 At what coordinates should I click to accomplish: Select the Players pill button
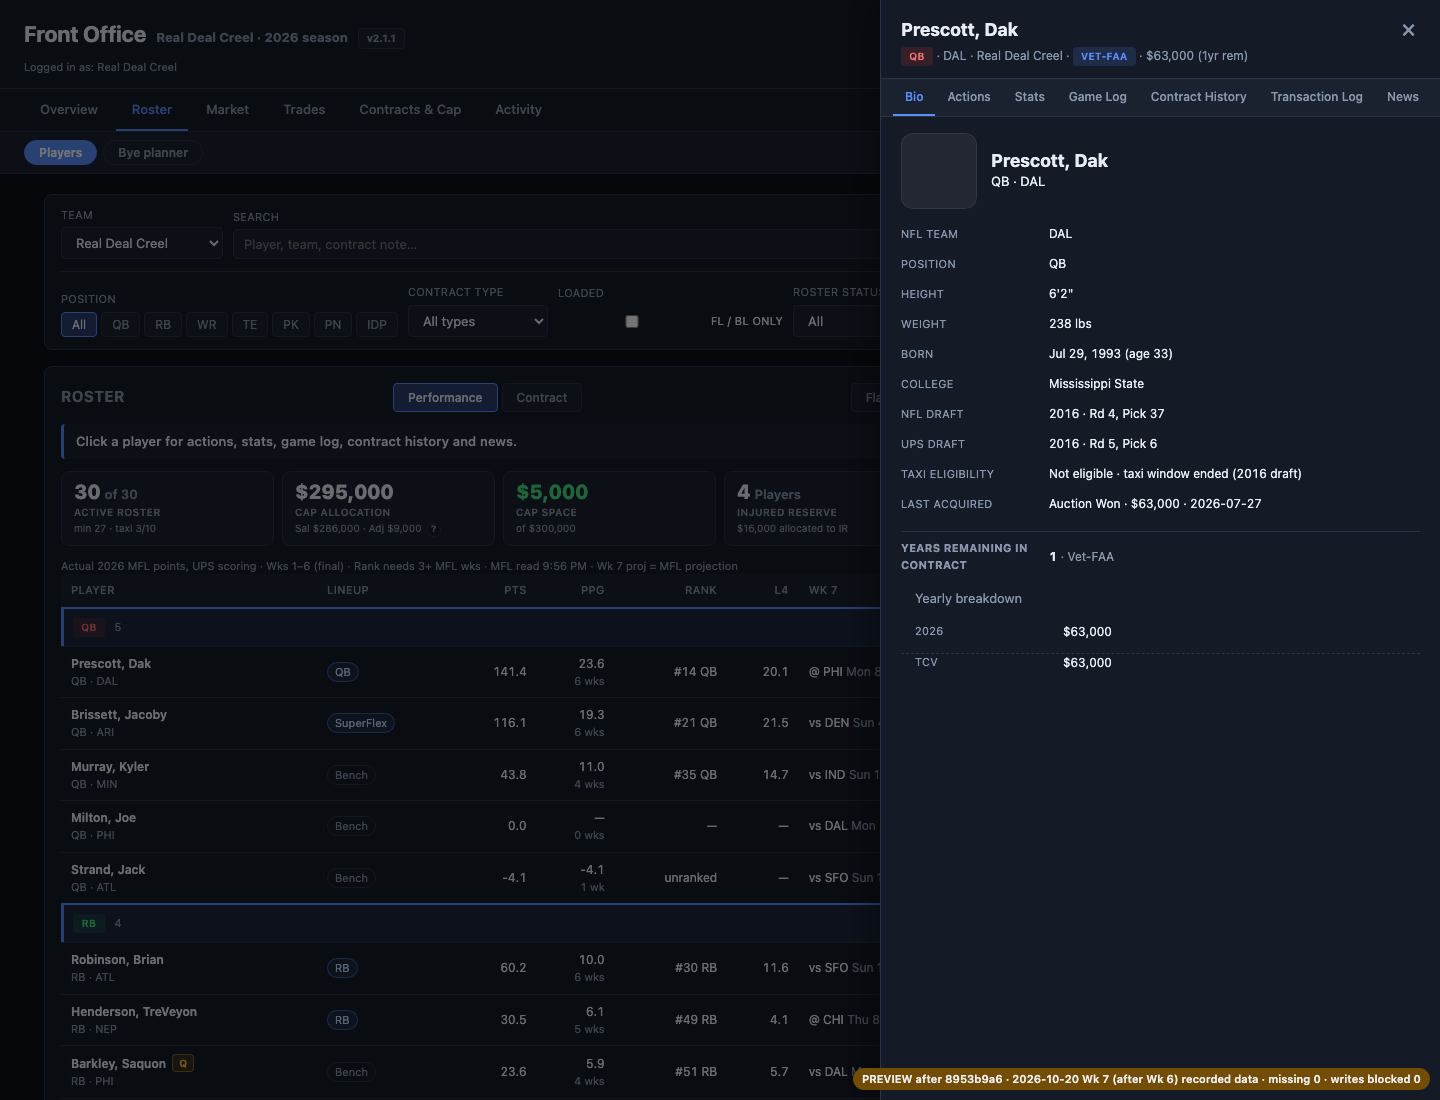60,153
